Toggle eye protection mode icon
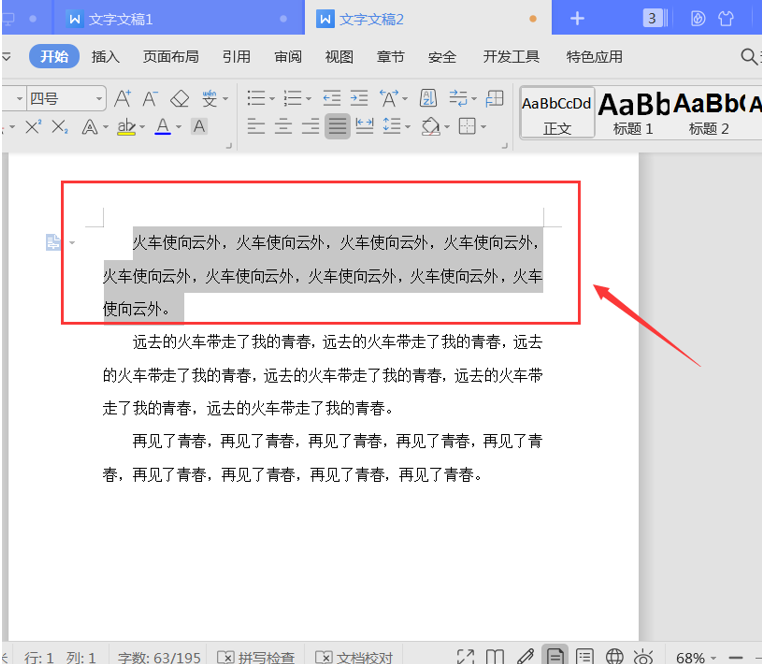The image size is (762, 664). coord(643,656)
